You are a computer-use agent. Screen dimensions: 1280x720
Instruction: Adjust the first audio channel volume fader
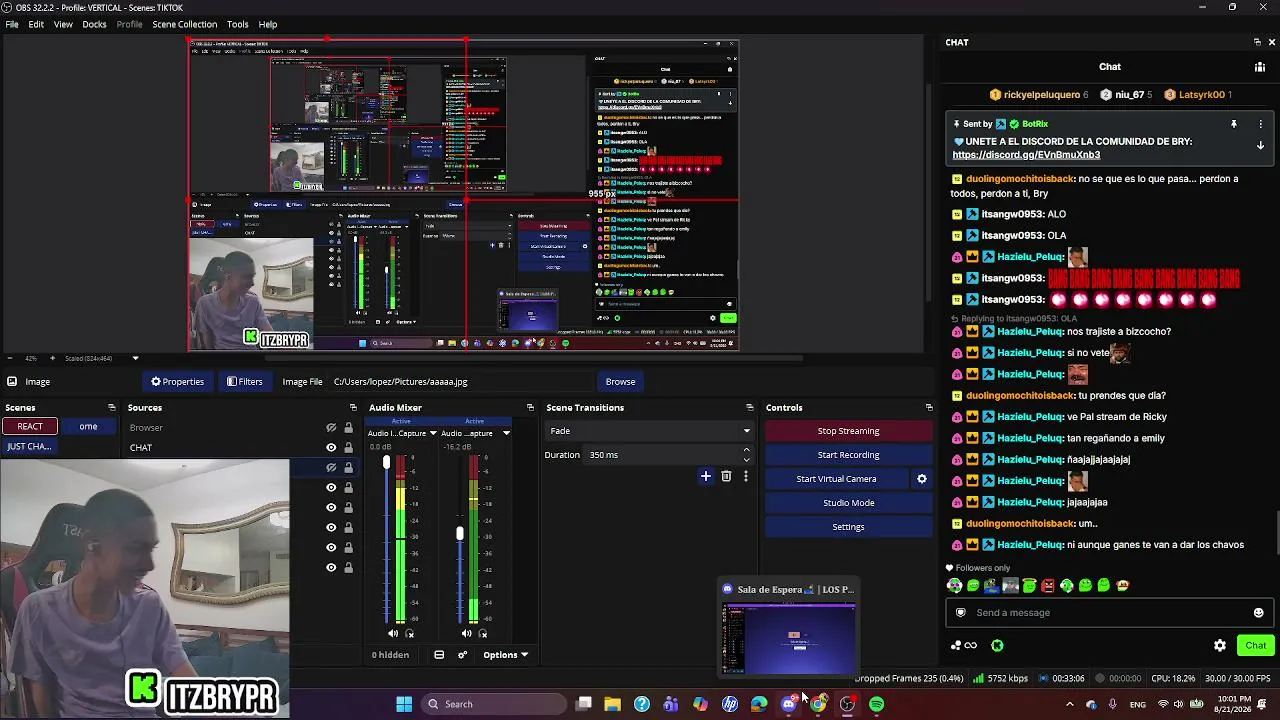tap(386, 463)
